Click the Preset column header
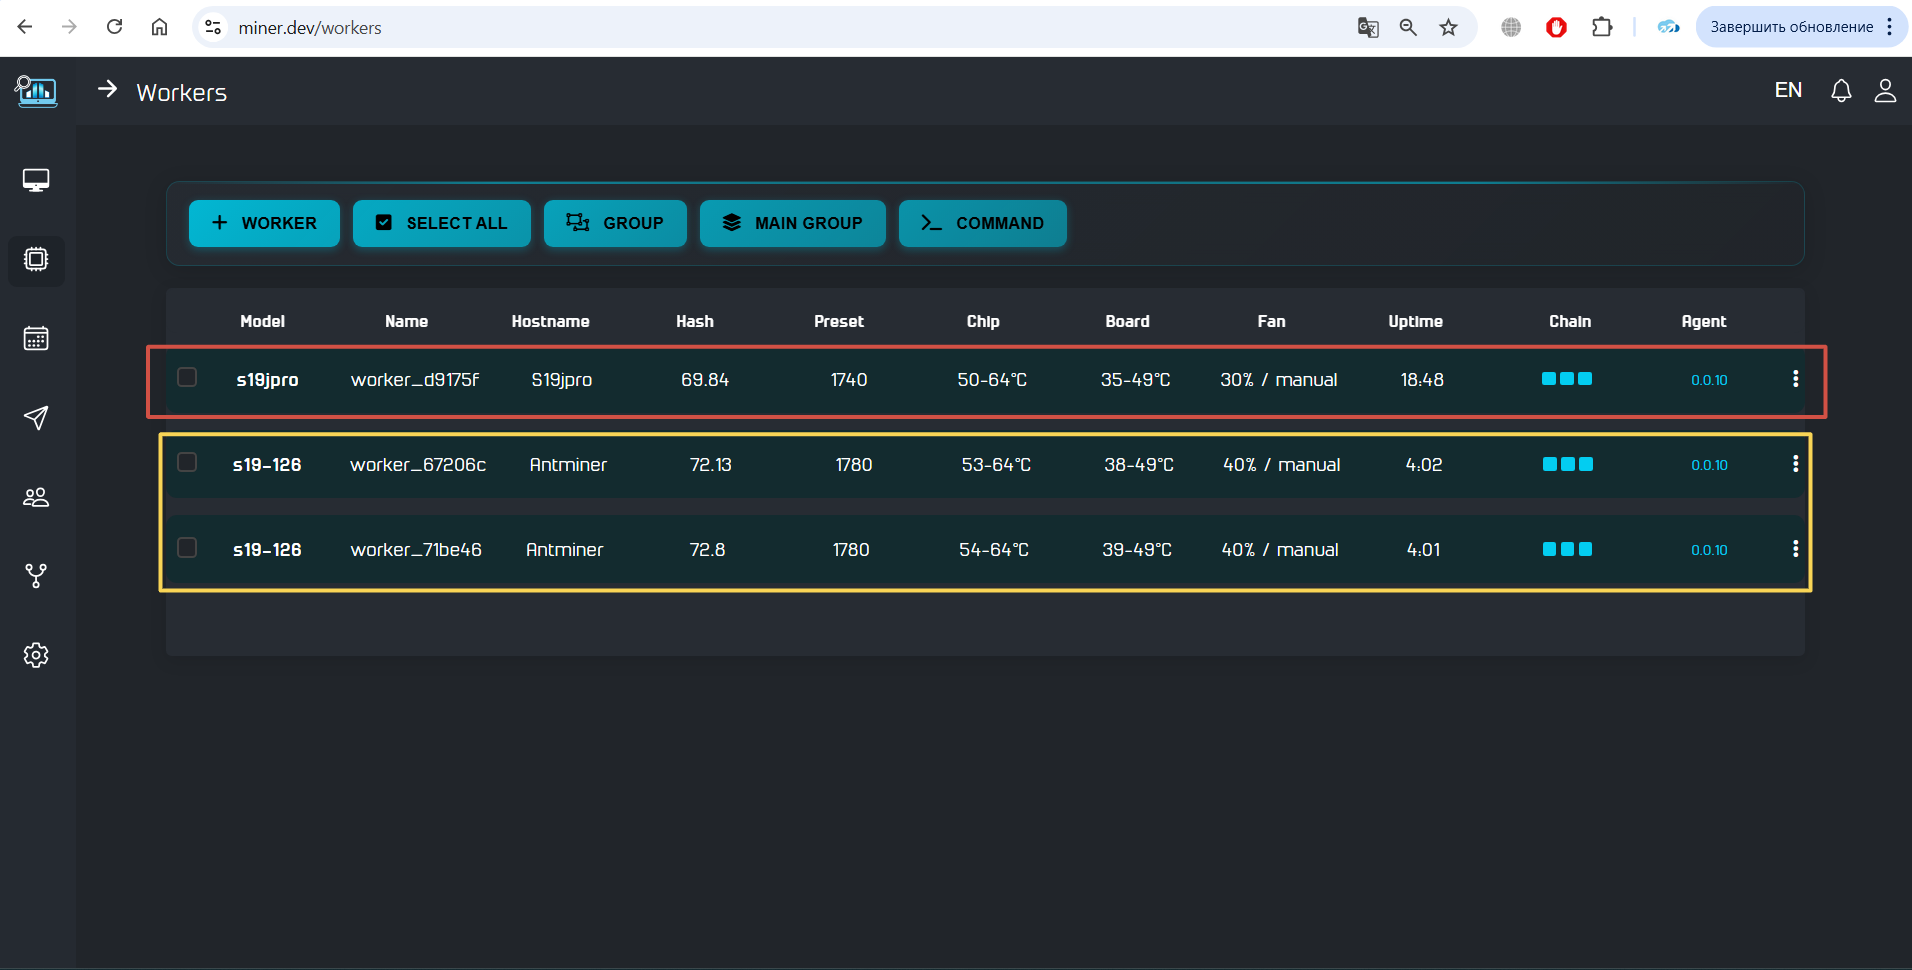This screenshot has height=970, width=1912. coord(839,321)
